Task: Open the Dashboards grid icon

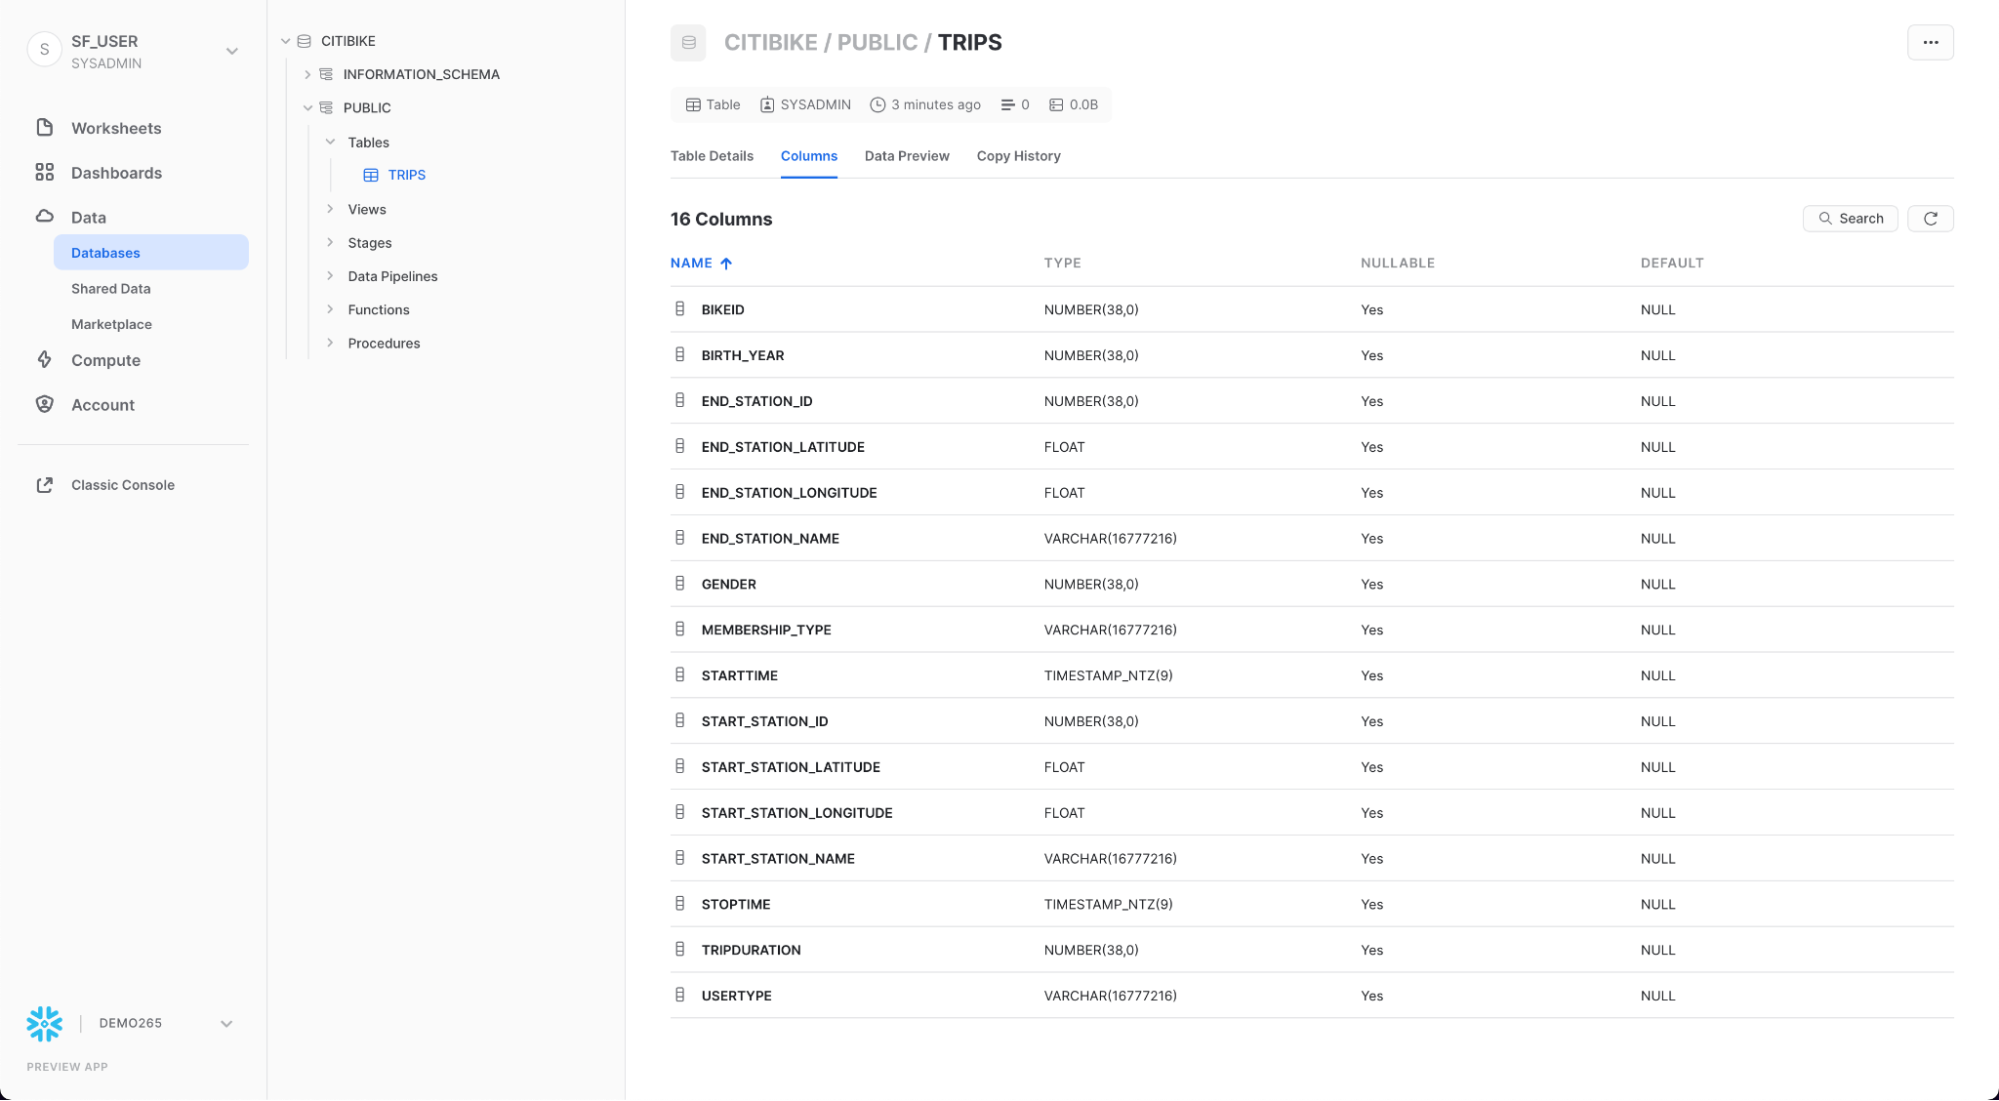Action: pyautogui.click(x=44, y=172)
